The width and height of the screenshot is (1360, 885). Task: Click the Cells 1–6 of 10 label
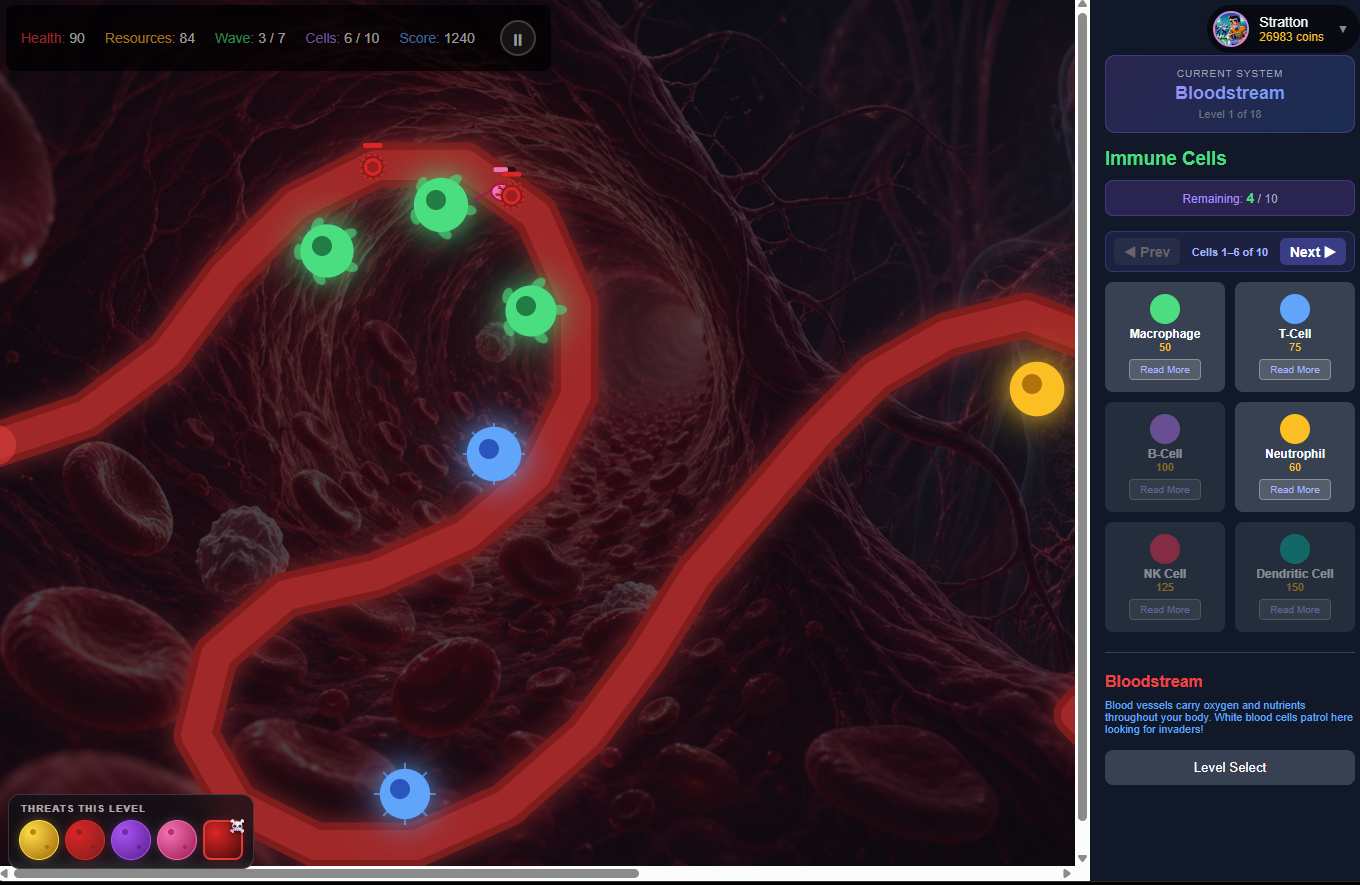pos(1230,252)
